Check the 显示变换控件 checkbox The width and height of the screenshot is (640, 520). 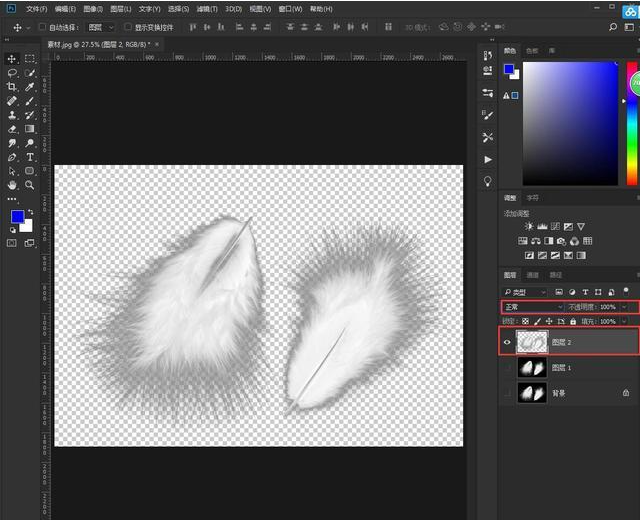coord(127,27)
